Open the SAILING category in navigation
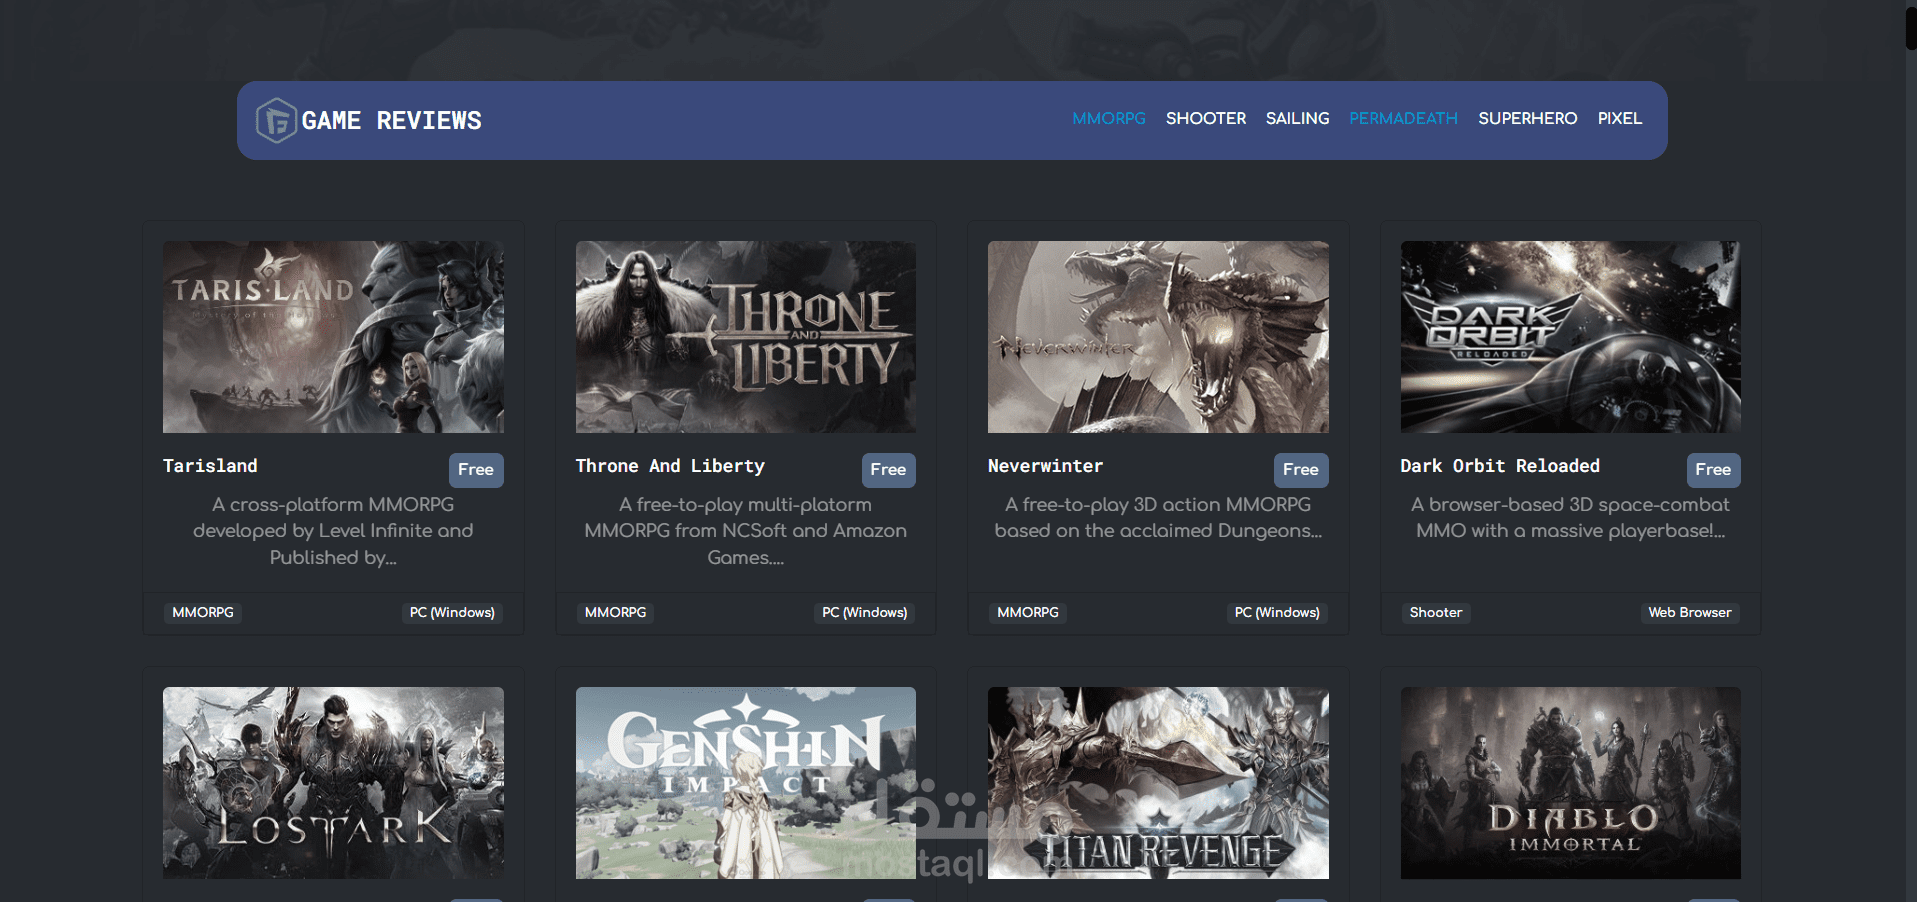Image resolution: width=1917 pixels, height=902 pixels. point(1297,118)
